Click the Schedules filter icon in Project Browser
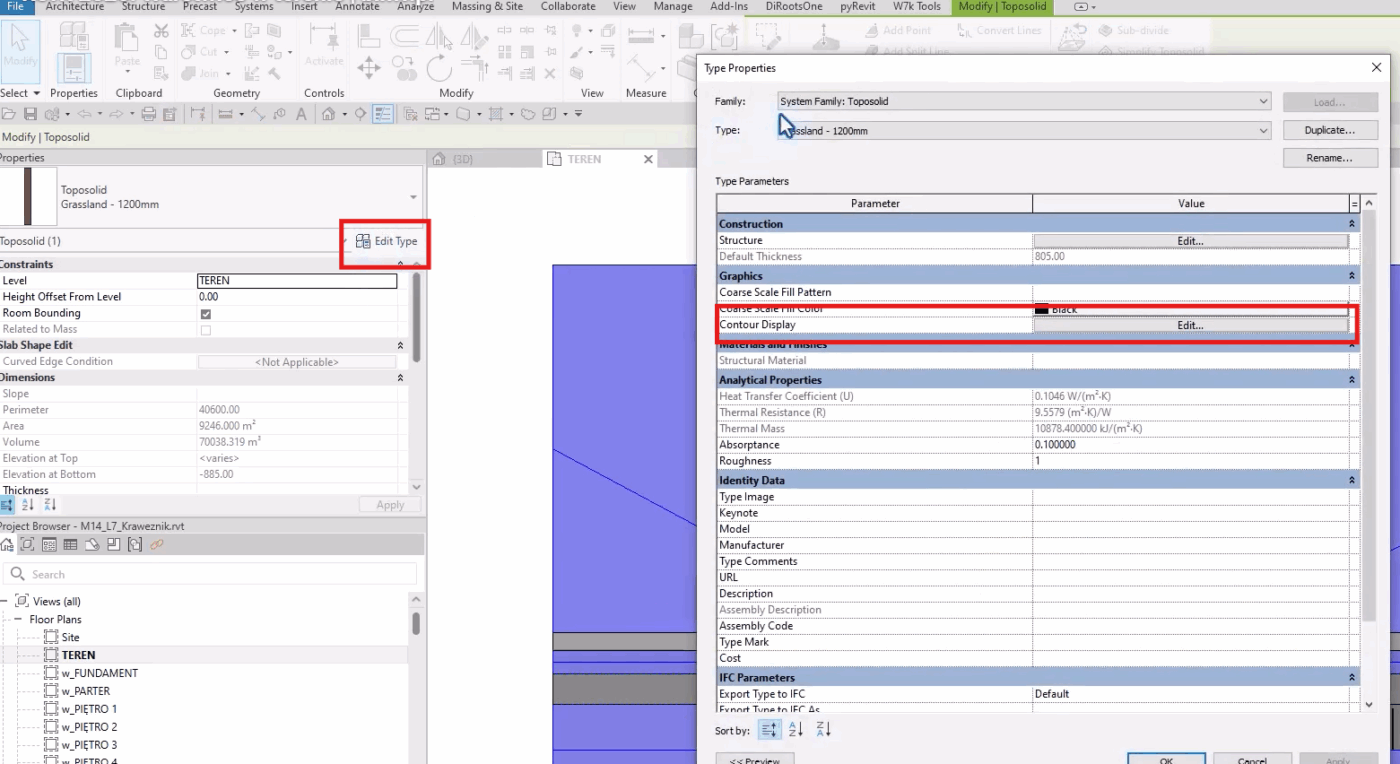Screen dimensions: 1400x764 pyautogui.click(x=70, y=545)
